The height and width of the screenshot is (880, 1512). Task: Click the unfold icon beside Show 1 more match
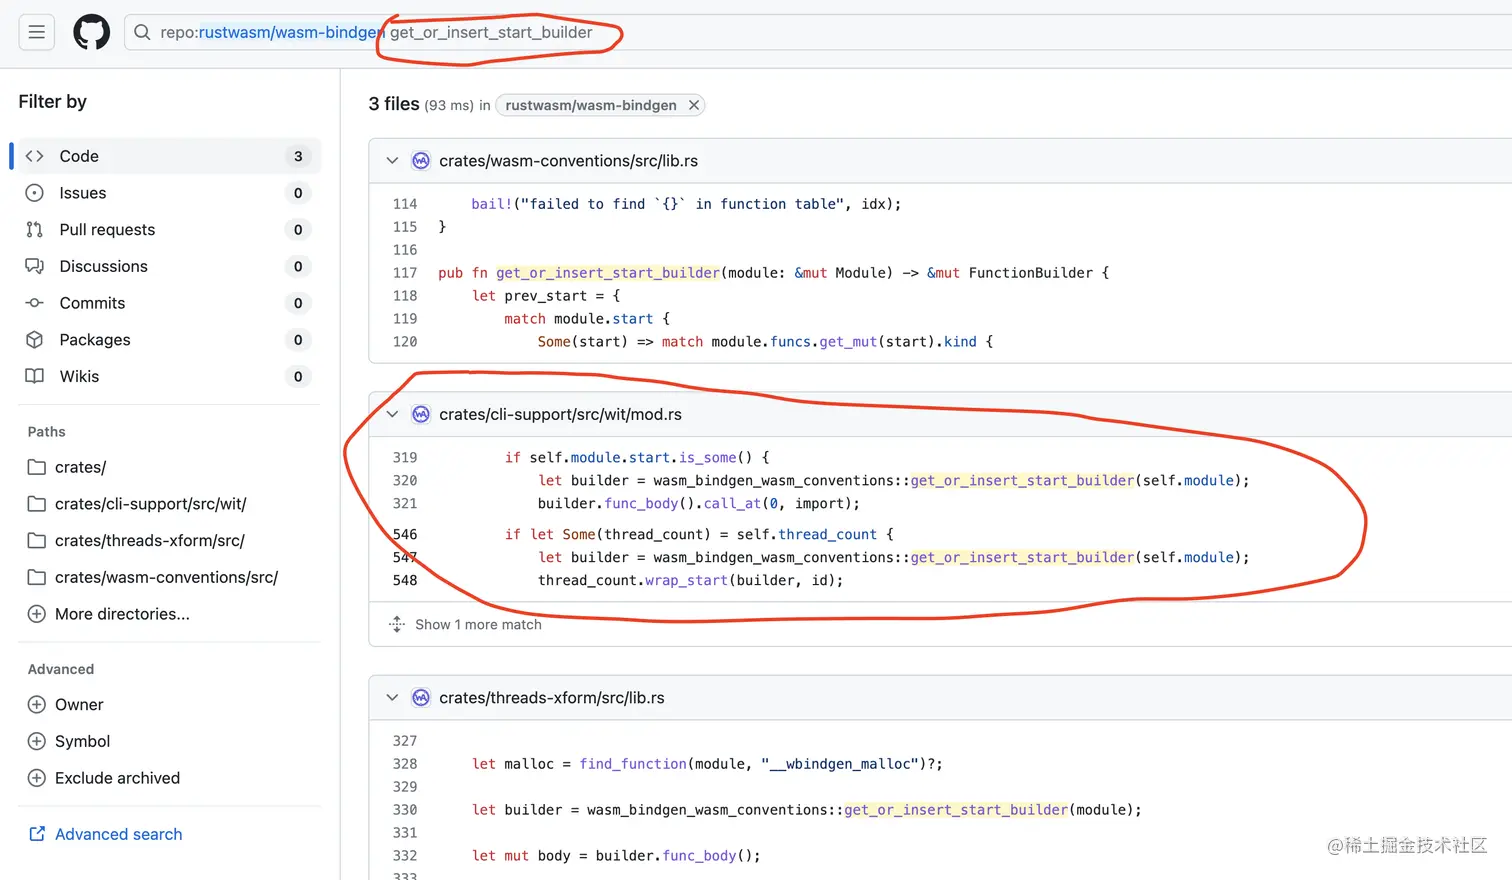[397, 624]
